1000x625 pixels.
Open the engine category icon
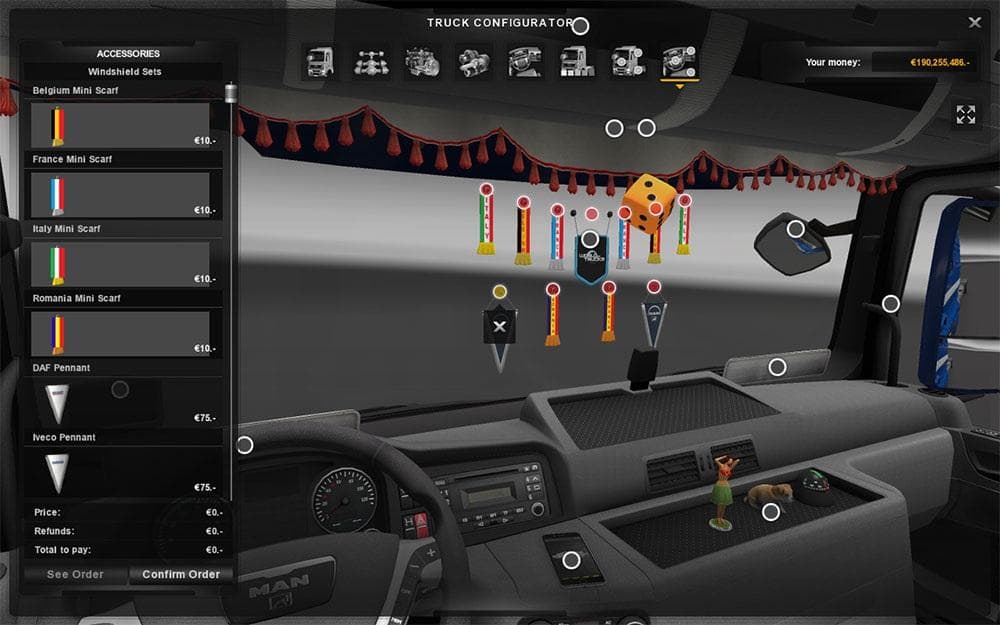click(x=423, y=62)
